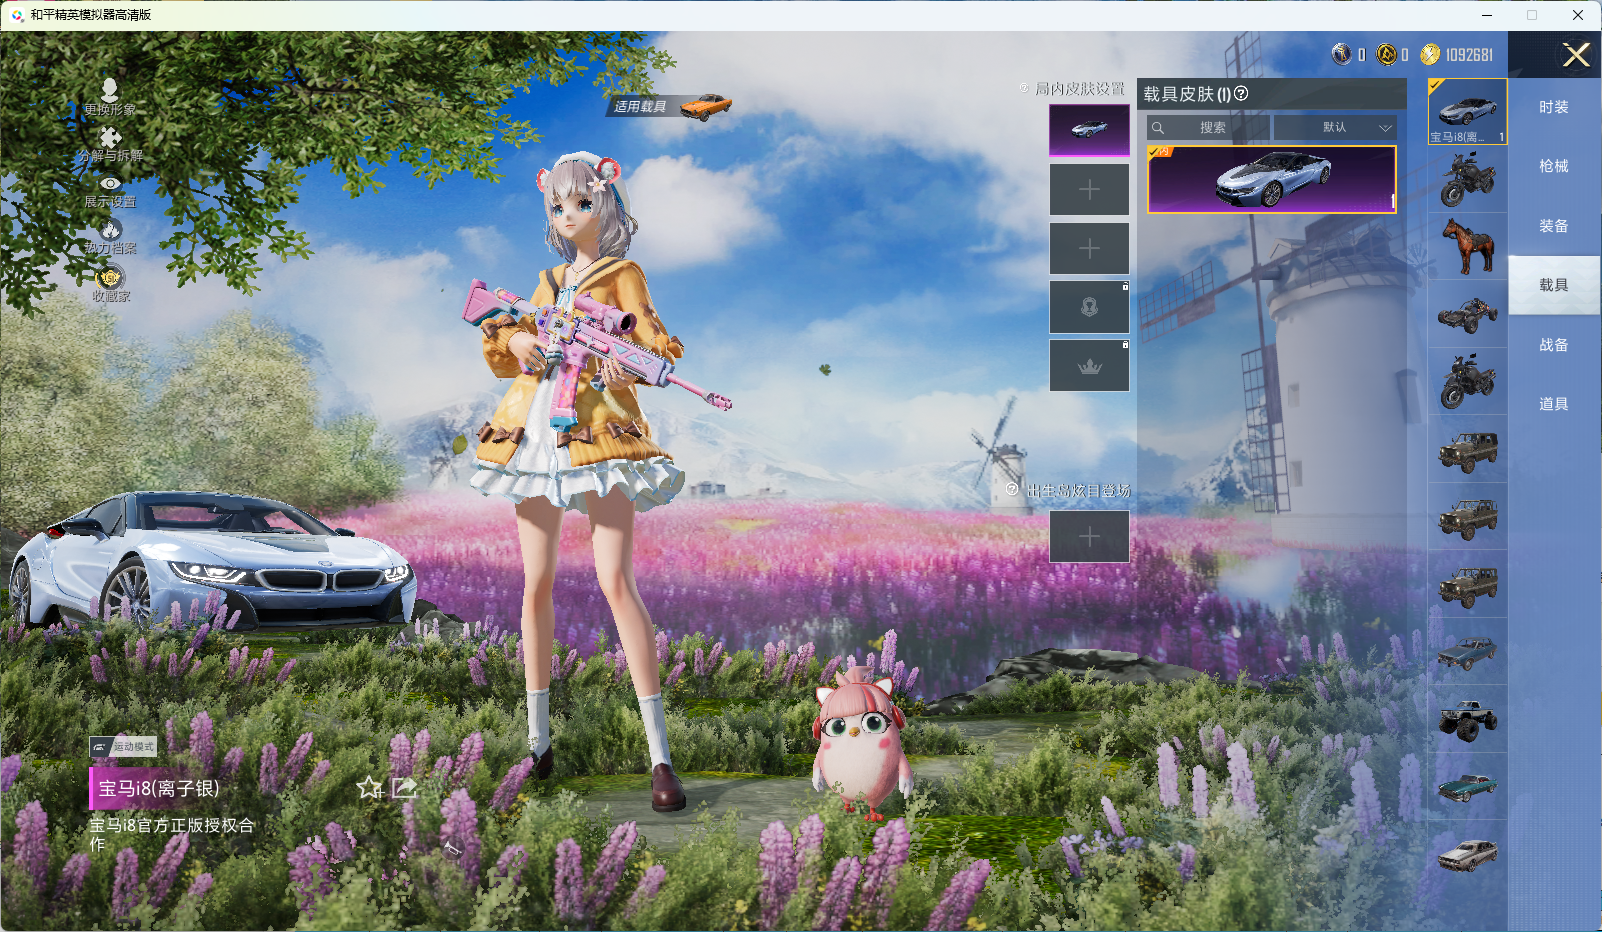
Task: Select the buggy in the vehicle list
Action: point(1467,314)
